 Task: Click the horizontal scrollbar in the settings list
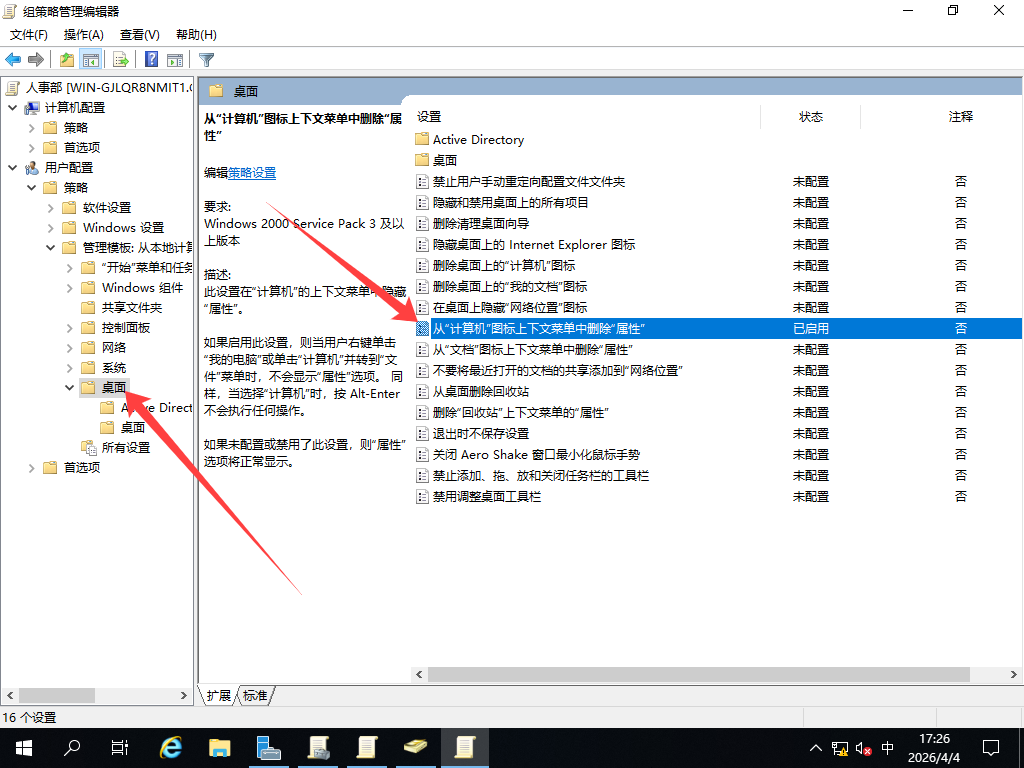pos(690,673)
